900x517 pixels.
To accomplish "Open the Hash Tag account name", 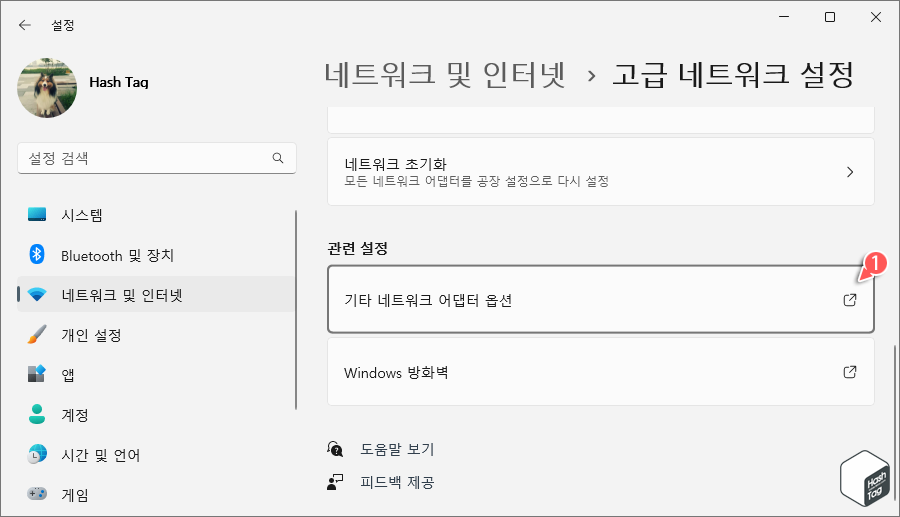I will click(x=119, y=83).
